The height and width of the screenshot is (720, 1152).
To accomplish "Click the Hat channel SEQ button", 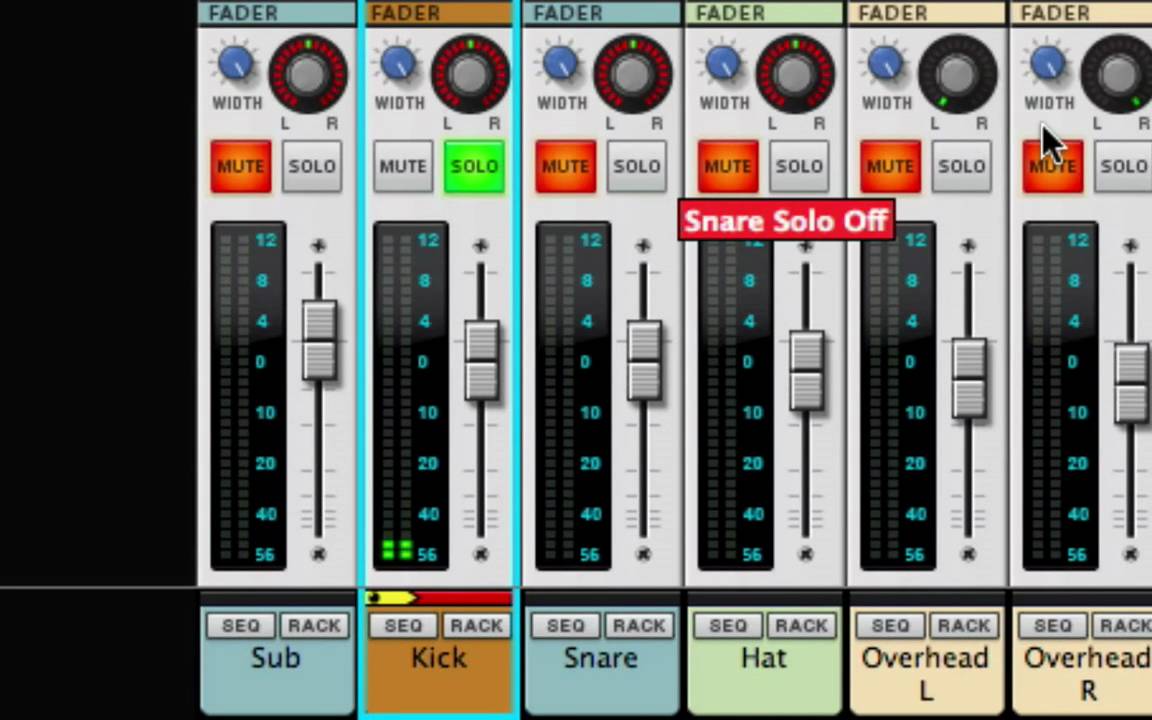I will click(728, 626).
